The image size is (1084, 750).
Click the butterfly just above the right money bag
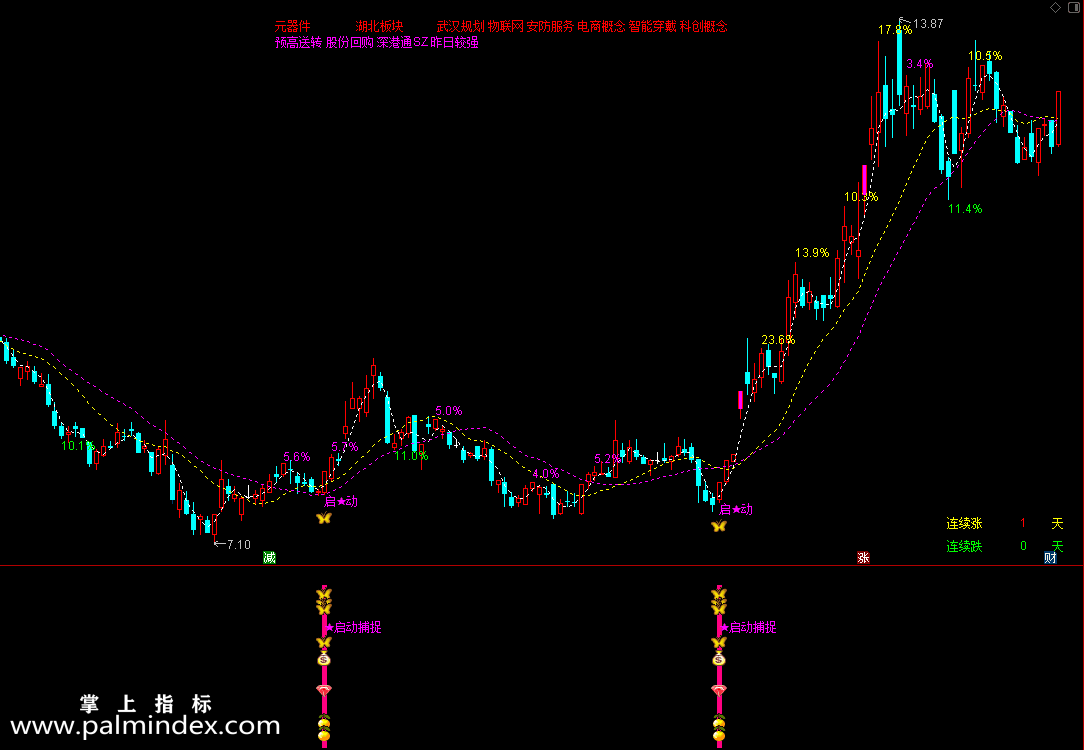[719, 642]
